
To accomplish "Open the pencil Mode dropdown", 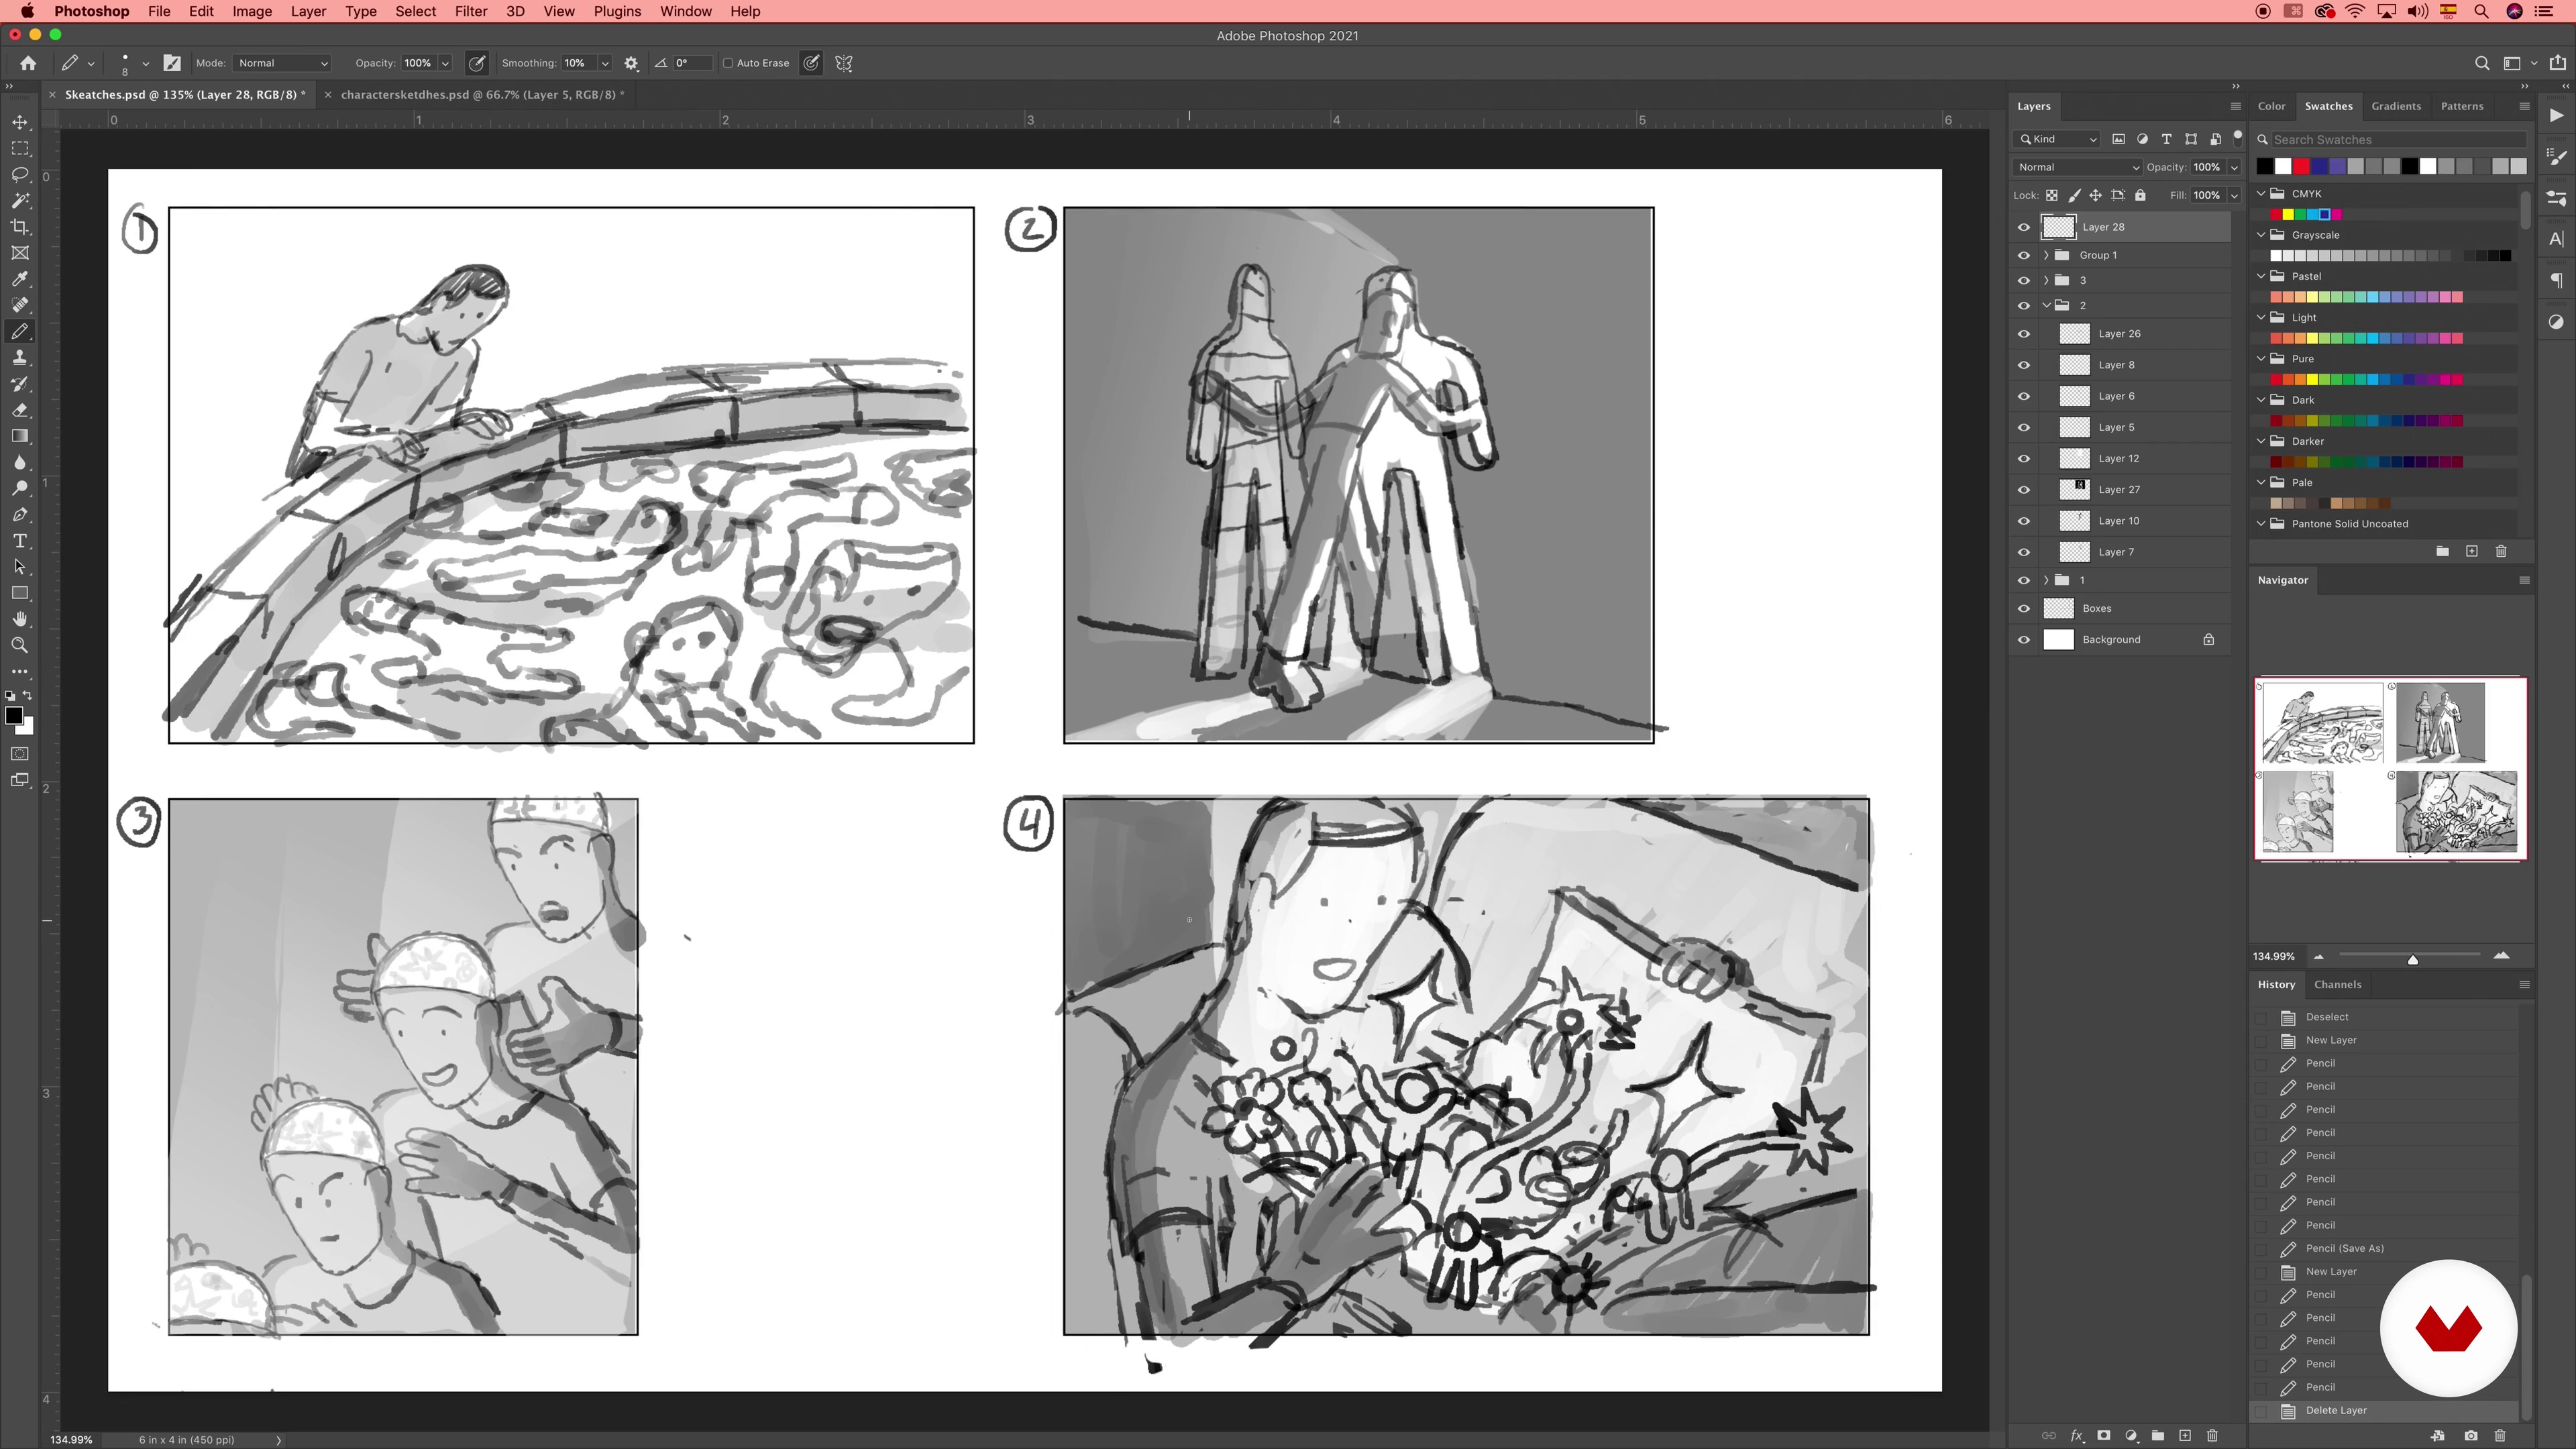I will tap(282, 63).
